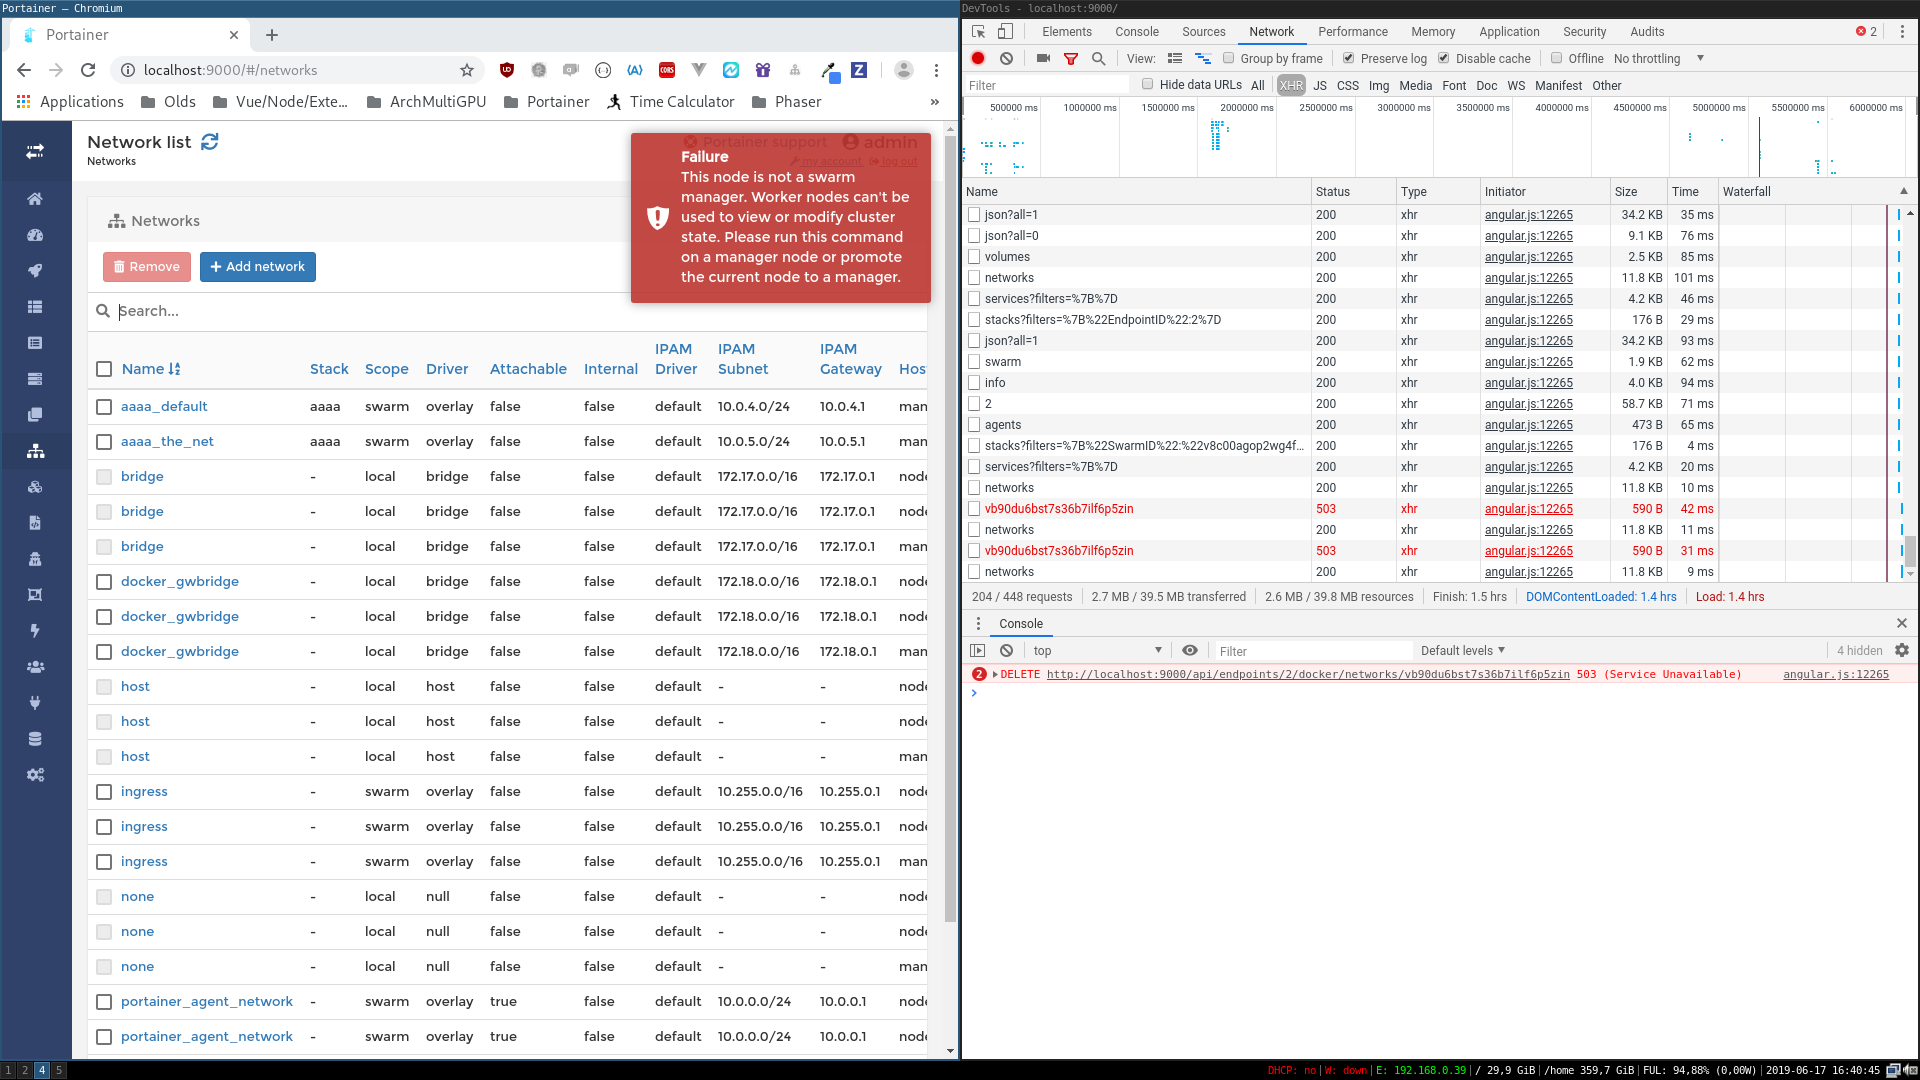1920x1080 pixels.
Task: Click the DevTools record network log button
Action: [978, 59]
